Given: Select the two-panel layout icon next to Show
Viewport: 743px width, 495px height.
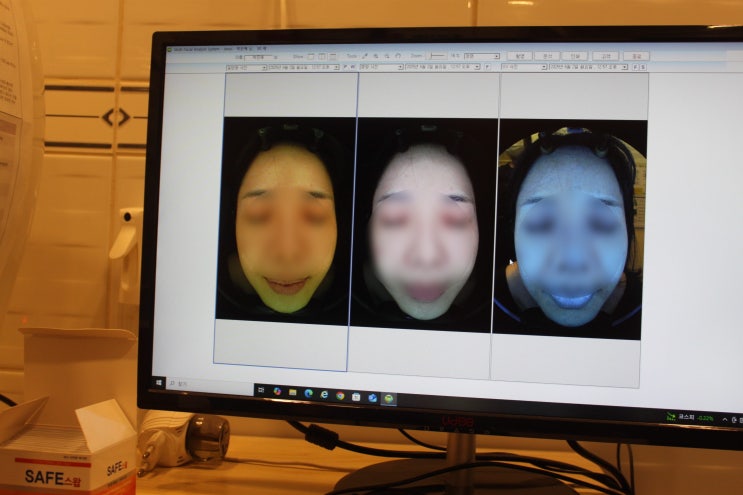Looking at the screenshot, I should tap(322, 57).
